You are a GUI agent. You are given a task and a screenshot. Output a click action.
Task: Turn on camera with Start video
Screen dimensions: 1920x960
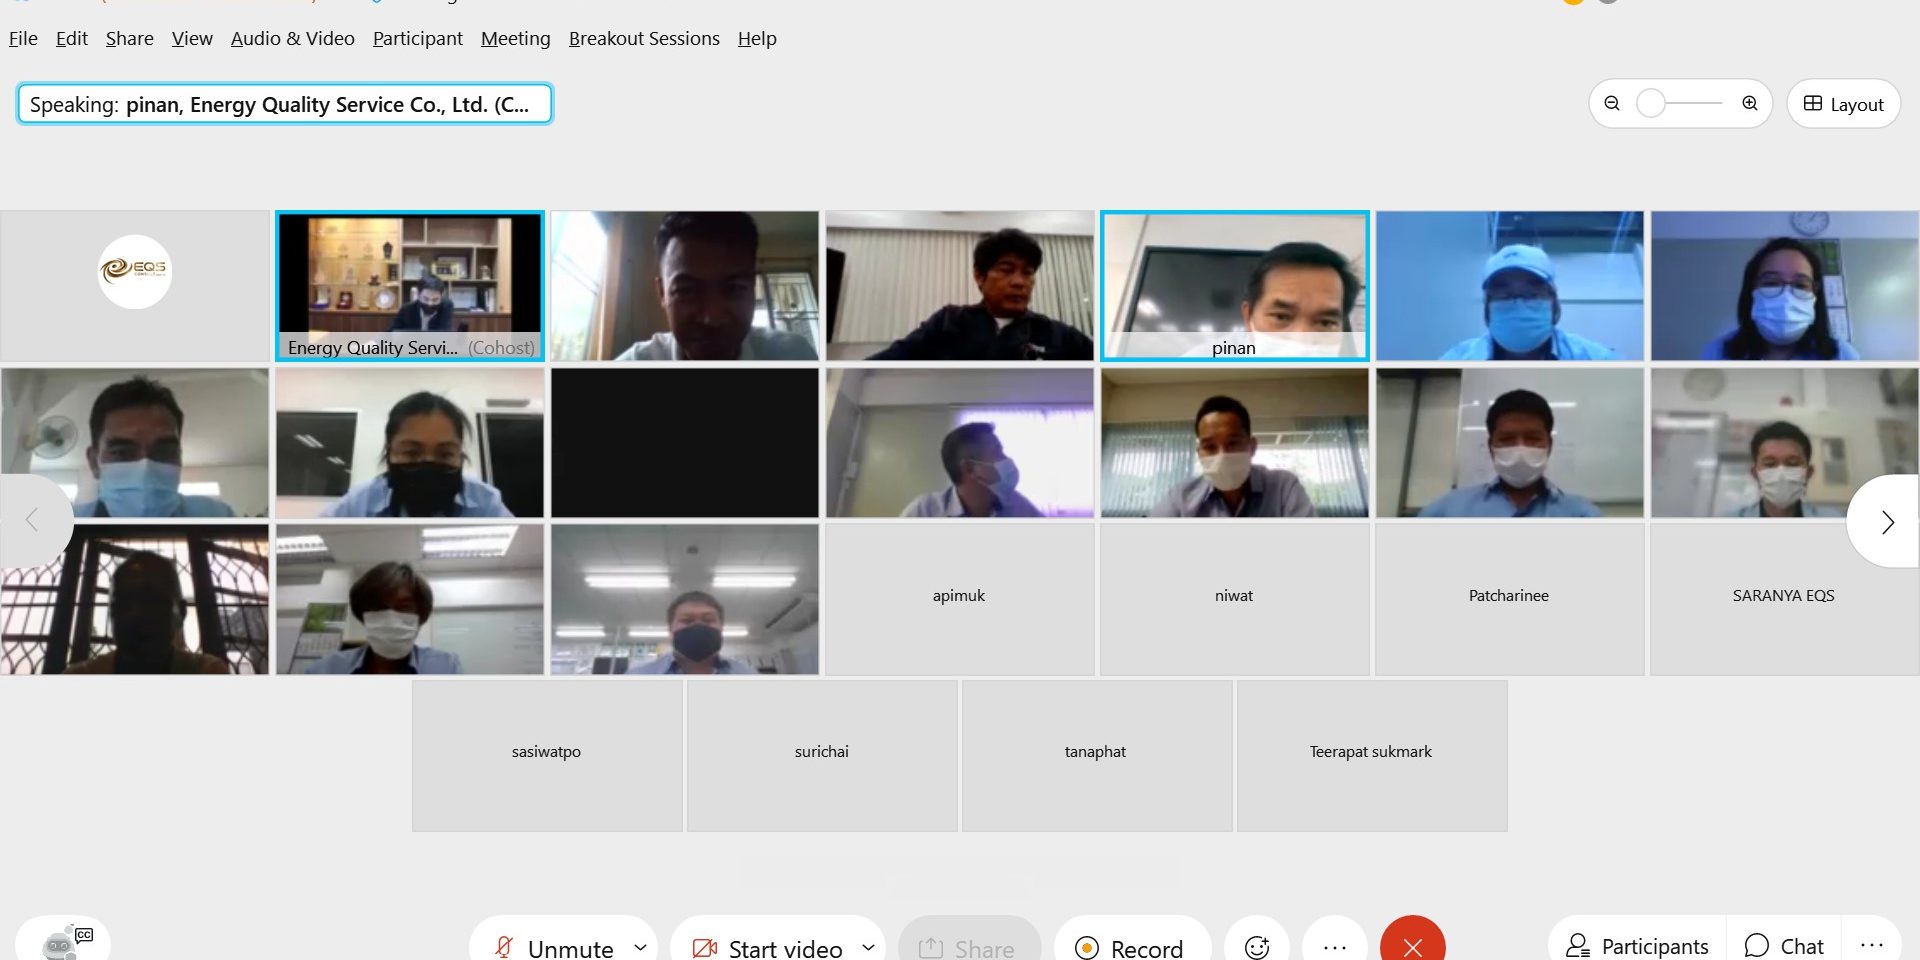tap(768, 947)
